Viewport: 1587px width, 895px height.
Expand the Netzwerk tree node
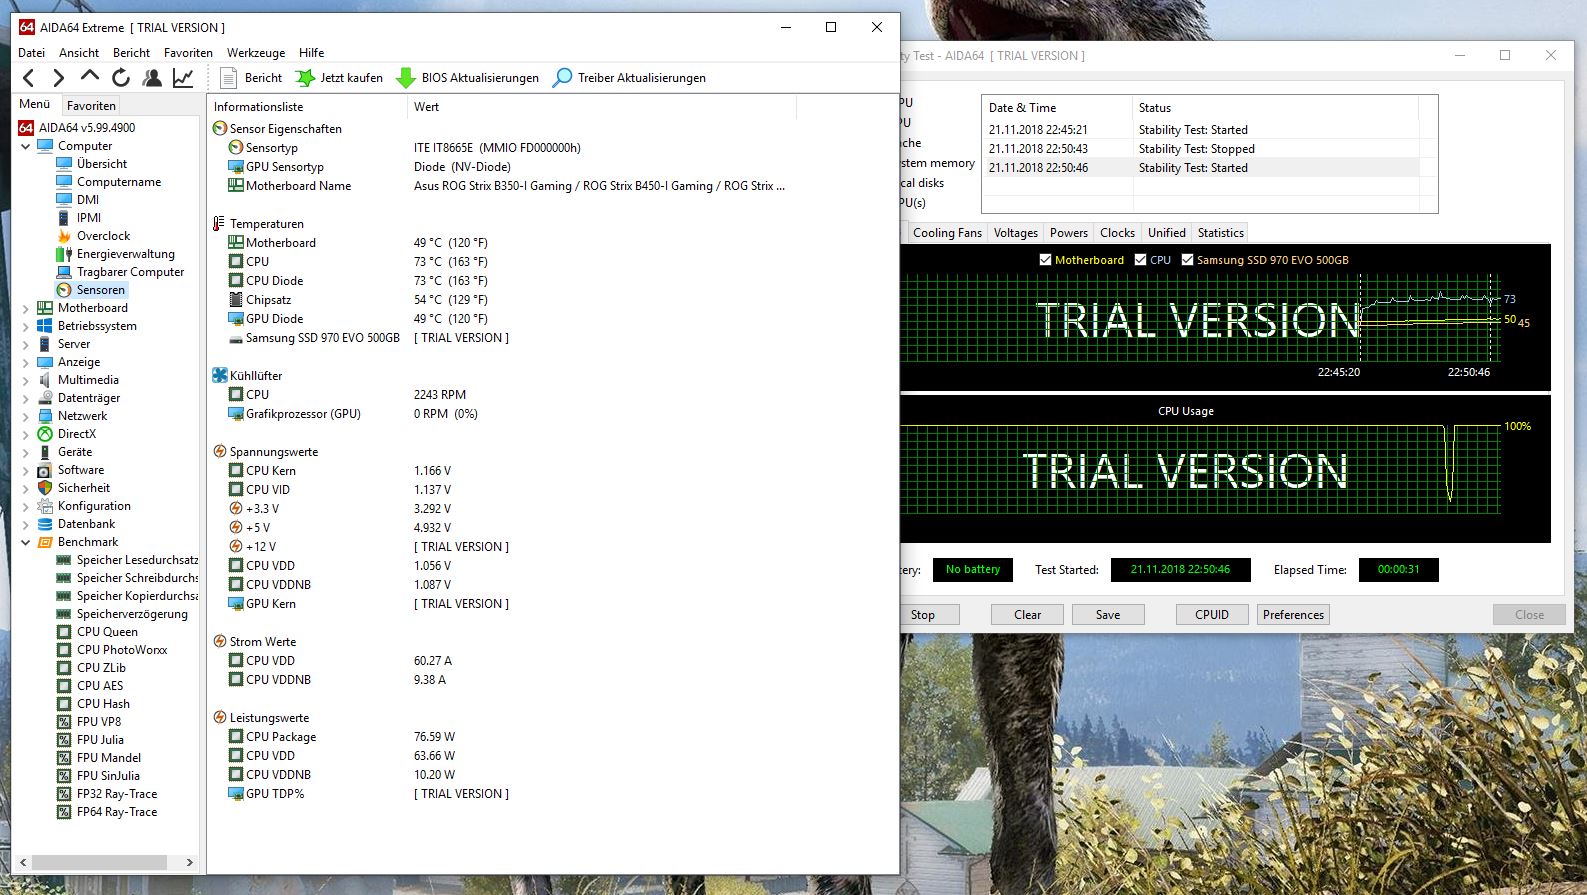coord(26,416)
